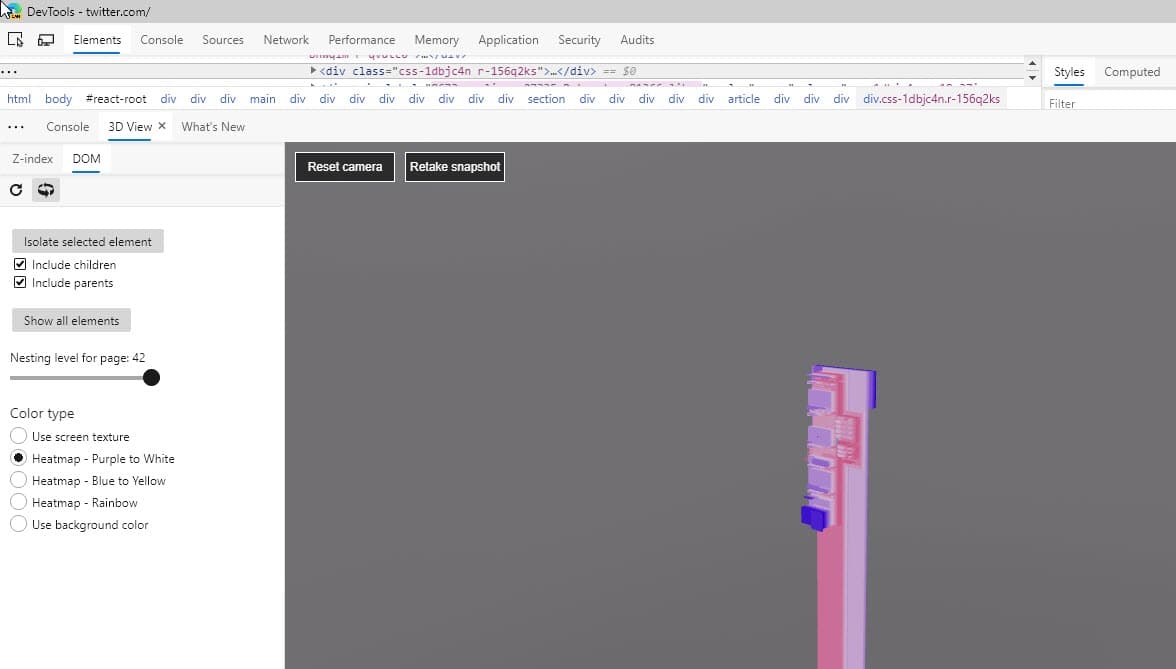
Task: Select main in the breadcrumb trail
Action: pos(262,99)
